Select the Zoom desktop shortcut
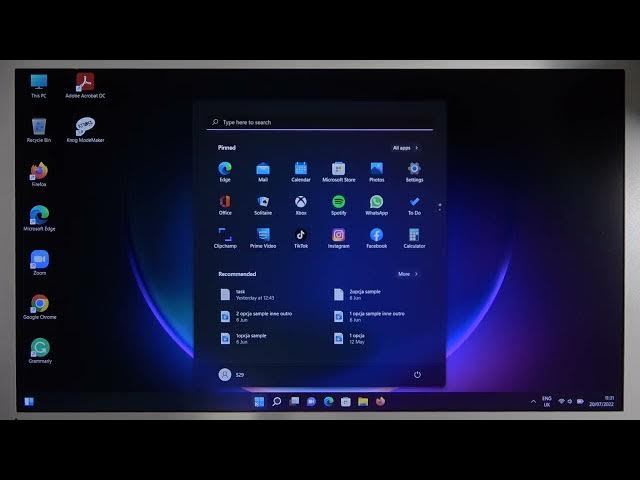The height and width of the screenshot is (480, 640). pos(40,263)
